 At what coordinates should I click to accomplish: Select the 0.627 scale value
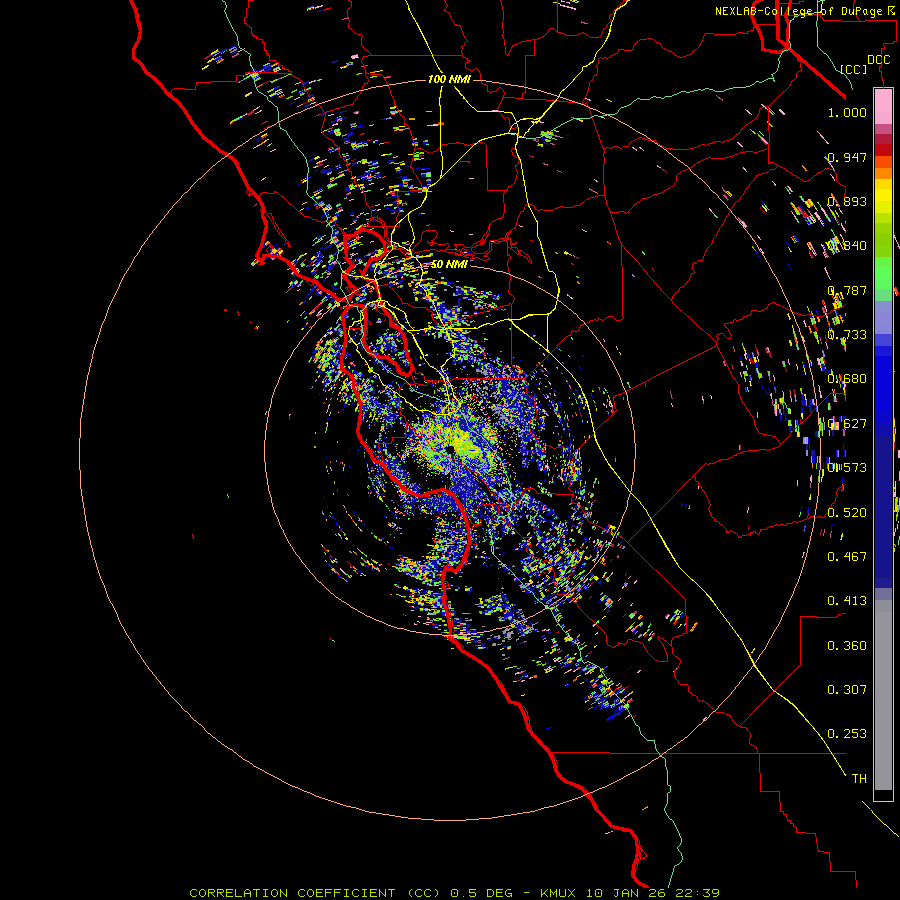coord(847,424)
